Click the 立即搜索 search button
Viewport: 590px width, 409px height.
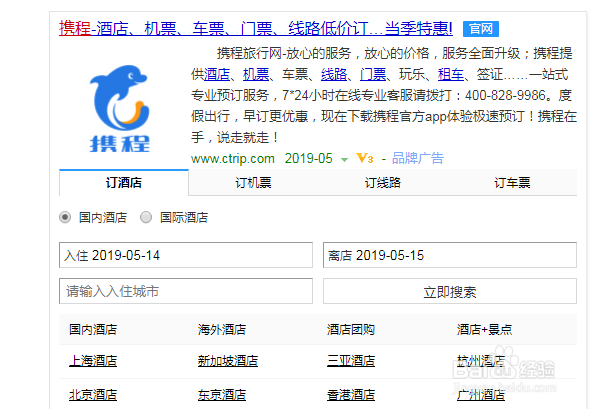(x=450, y=291)
